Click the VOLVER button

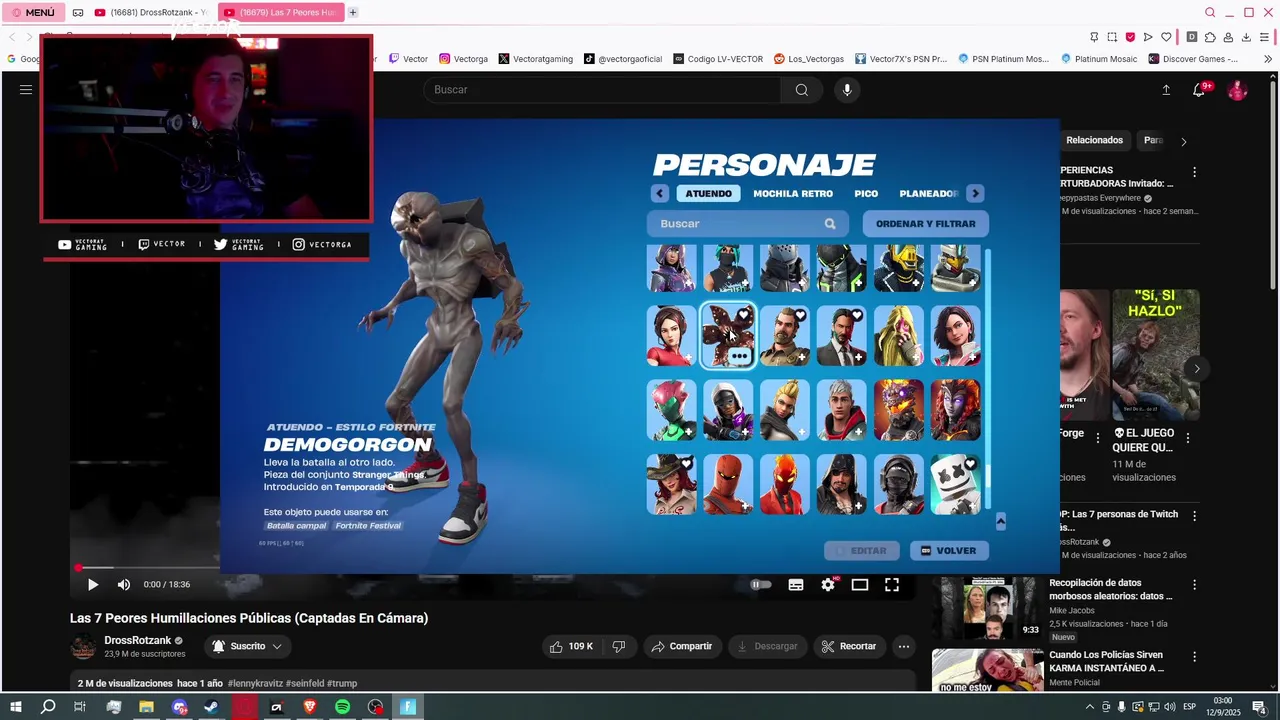[948, 551]
